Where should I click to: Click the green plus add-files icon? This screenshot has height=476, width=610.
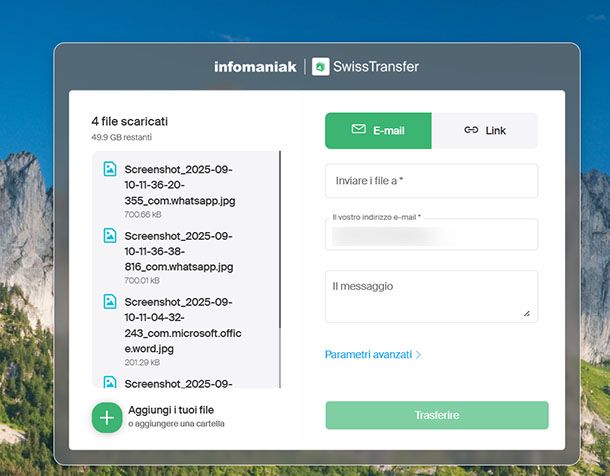[107, 418]
